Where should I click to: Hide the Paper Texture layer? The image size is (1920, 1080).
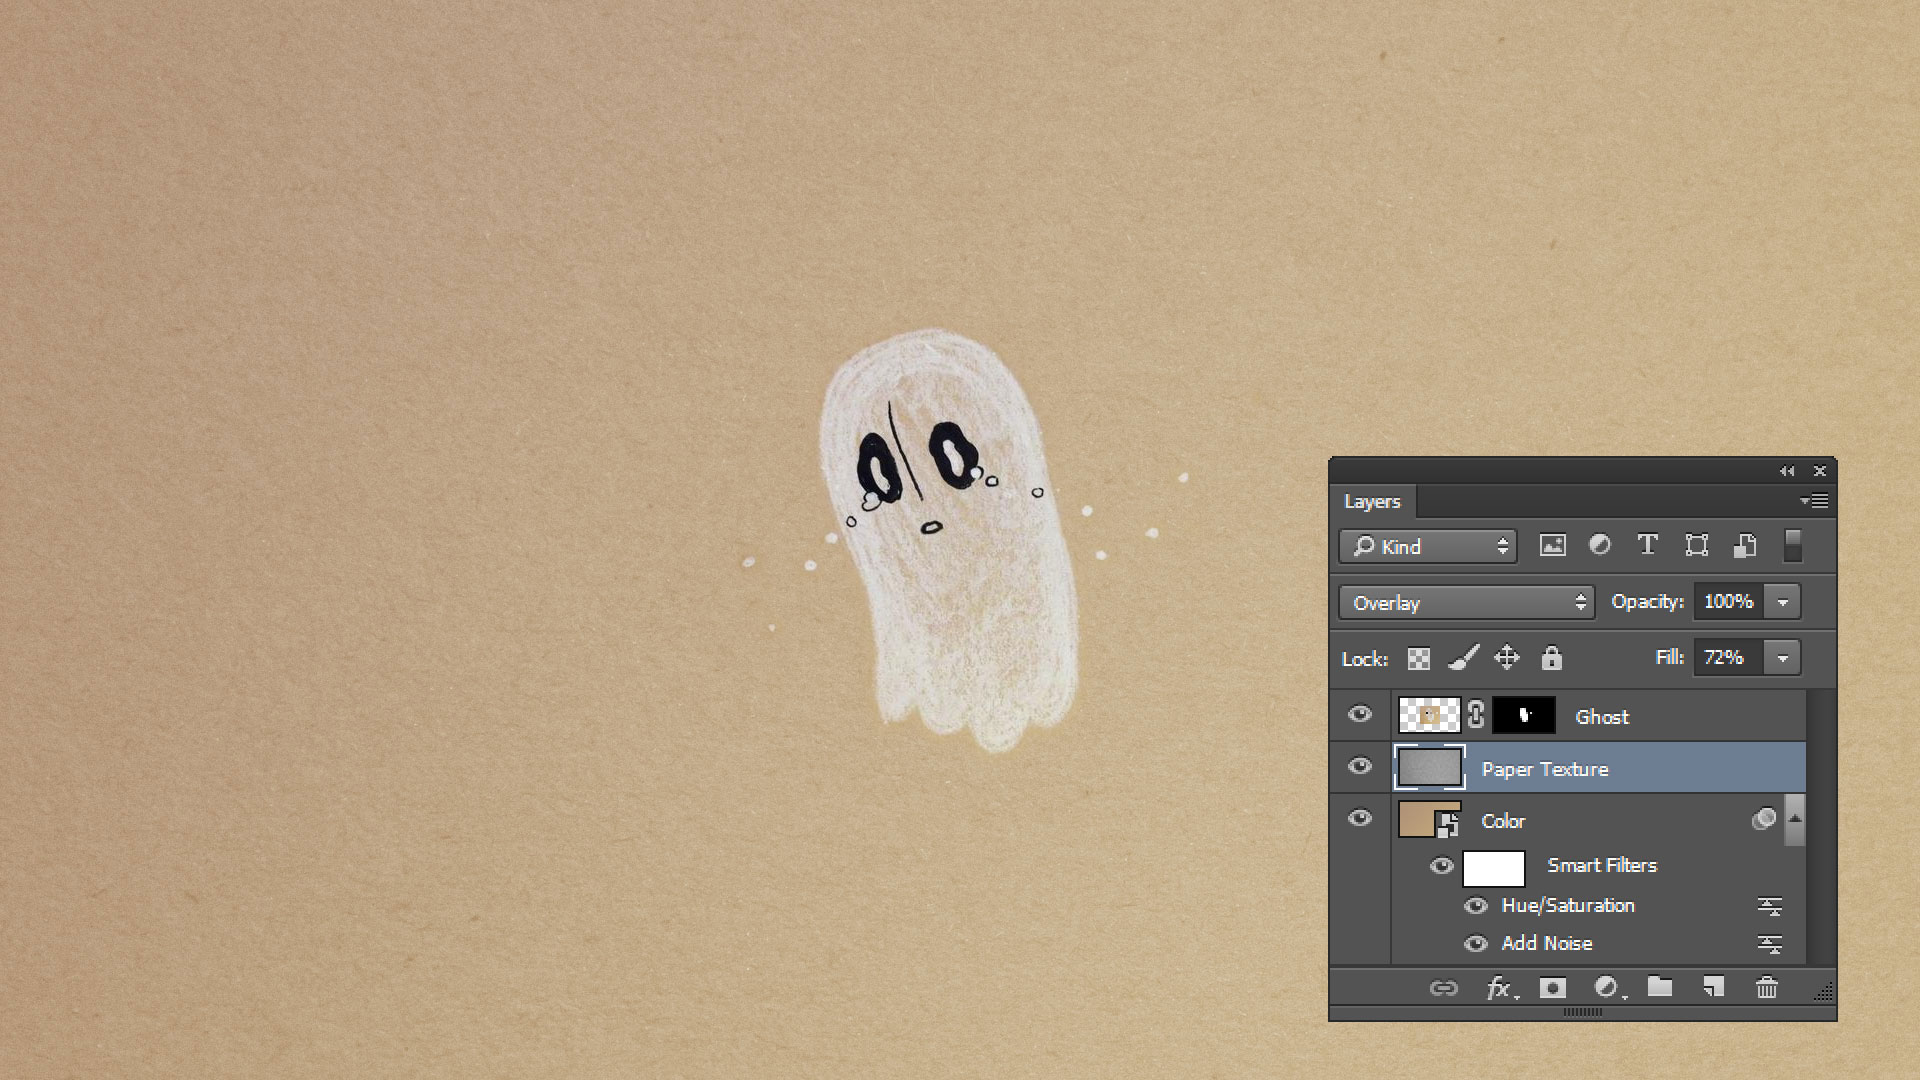pyautogui.click(x=1360, y=766)
